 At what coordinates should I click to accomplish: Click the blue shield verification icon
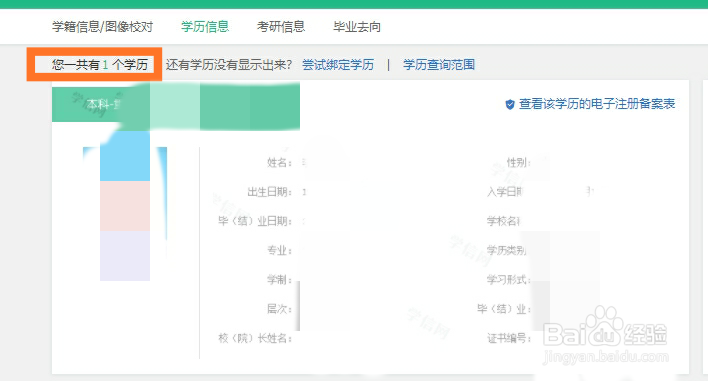click(510, 105)
